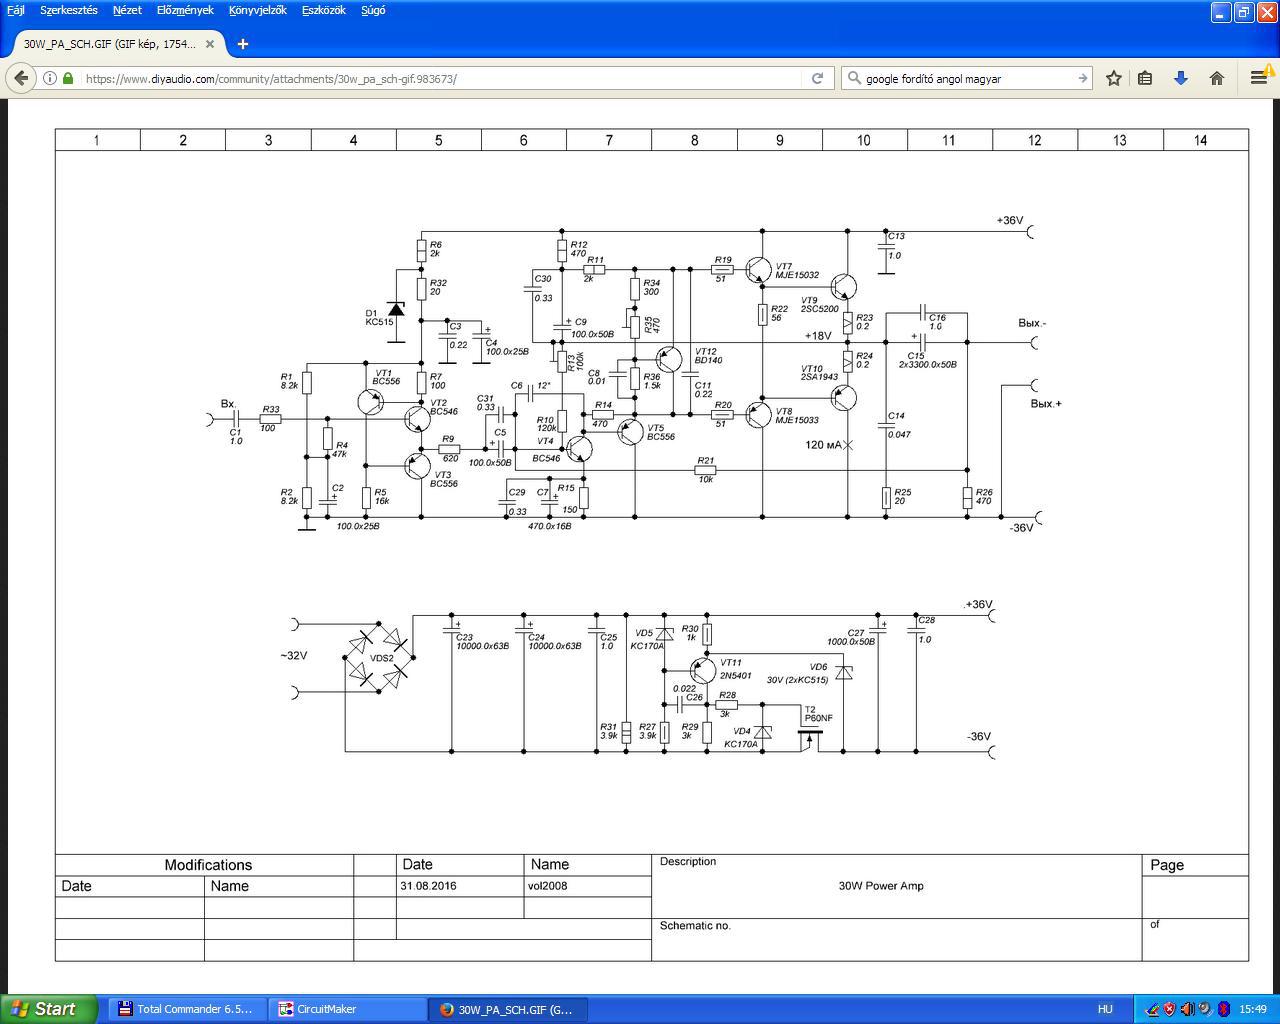This screenshot has height=1024, width=1280.
Task: Open the Windows Start button
Action: [48, 1009]
